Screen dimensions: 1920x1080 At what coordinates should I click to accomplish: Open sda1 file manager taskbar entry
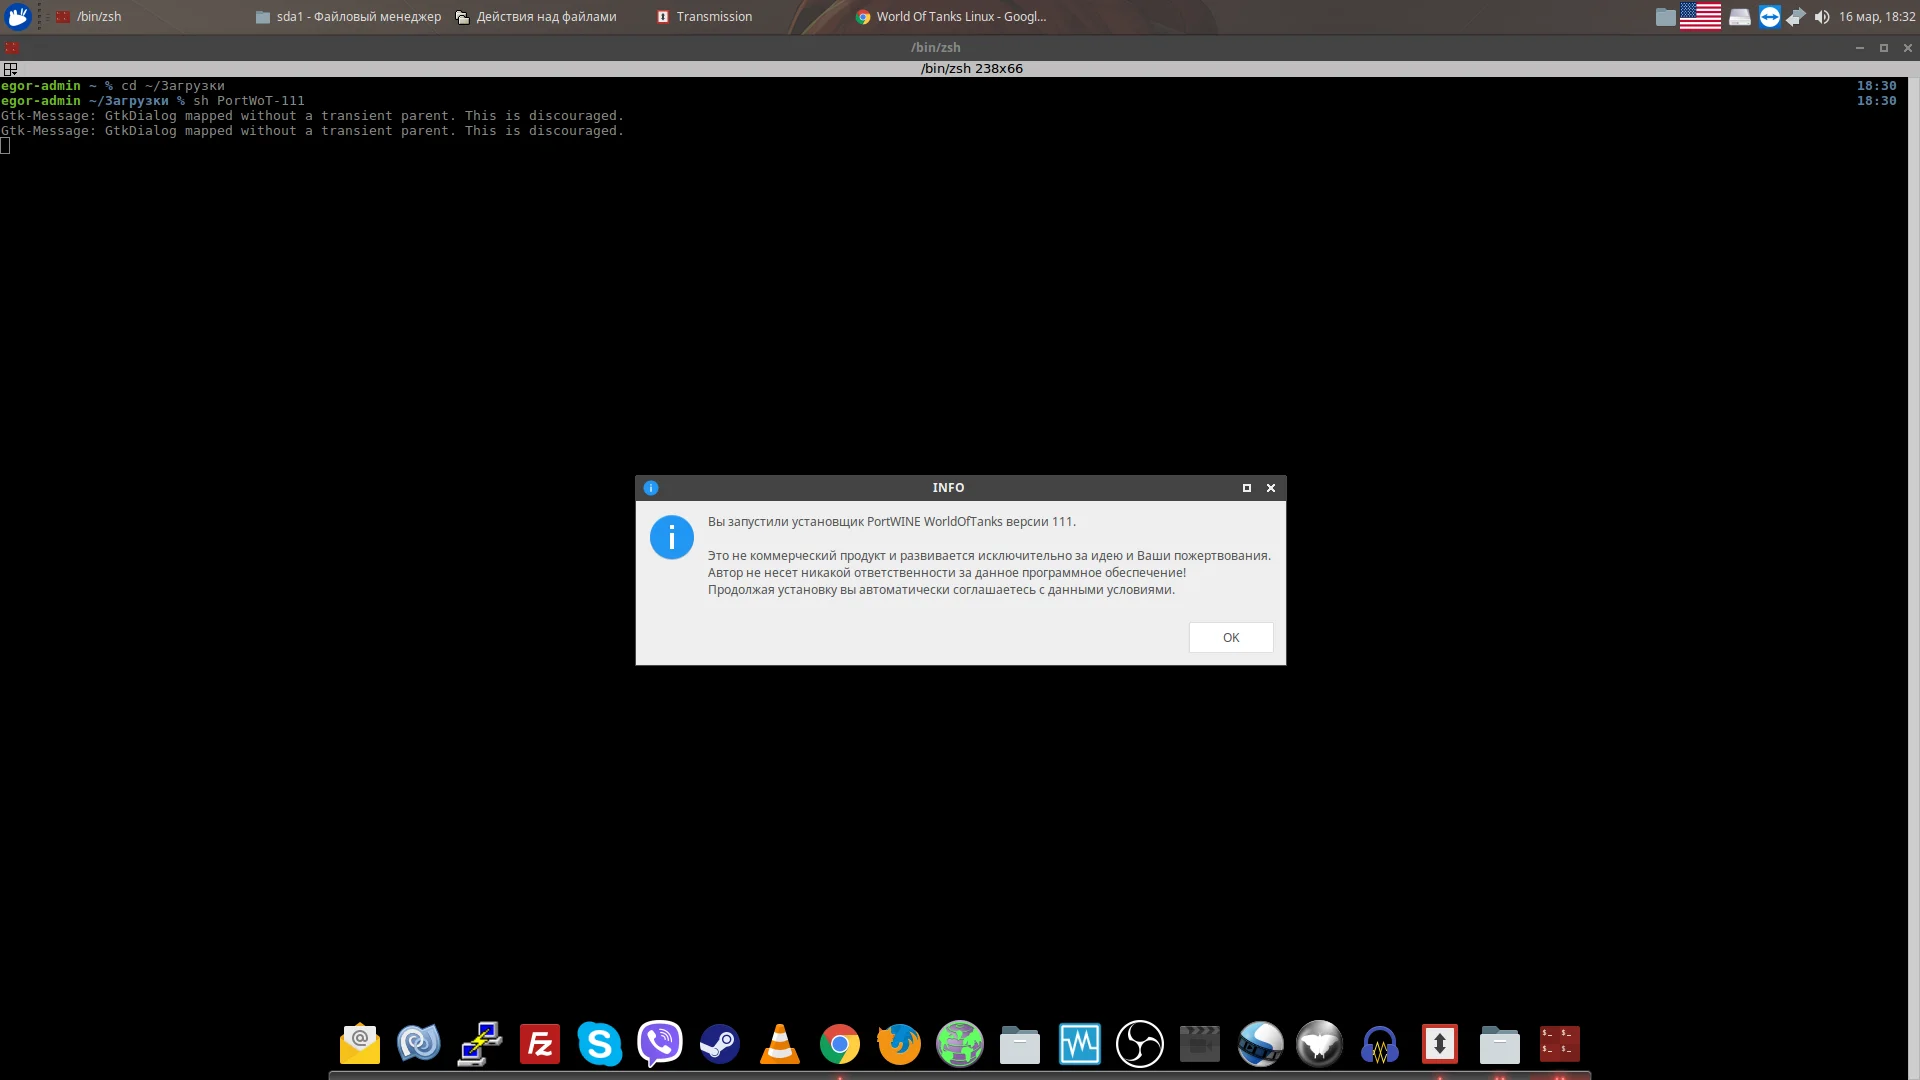pos(348,17)
